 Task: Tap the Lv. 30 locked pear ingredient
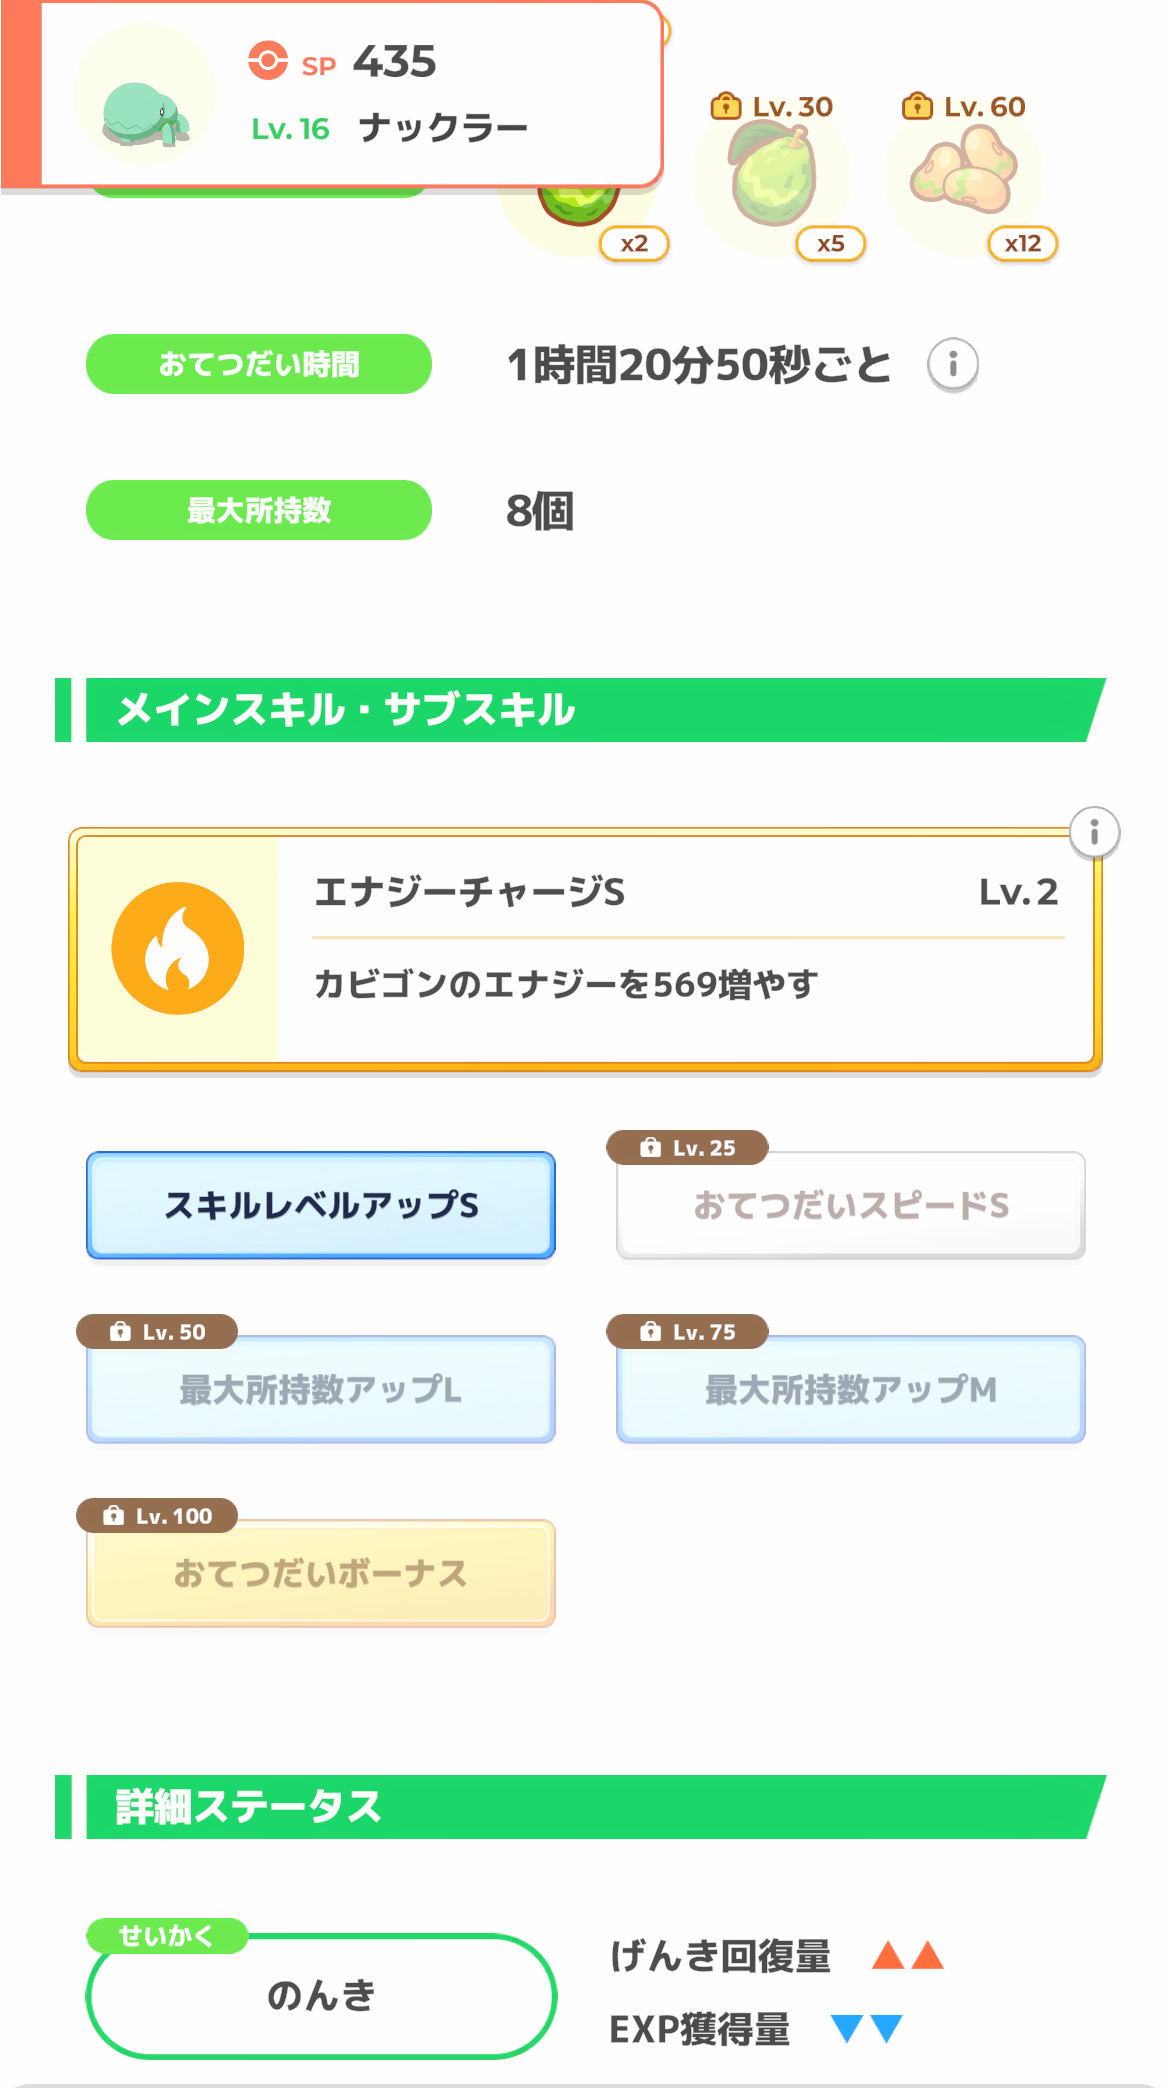pos(773,175)
